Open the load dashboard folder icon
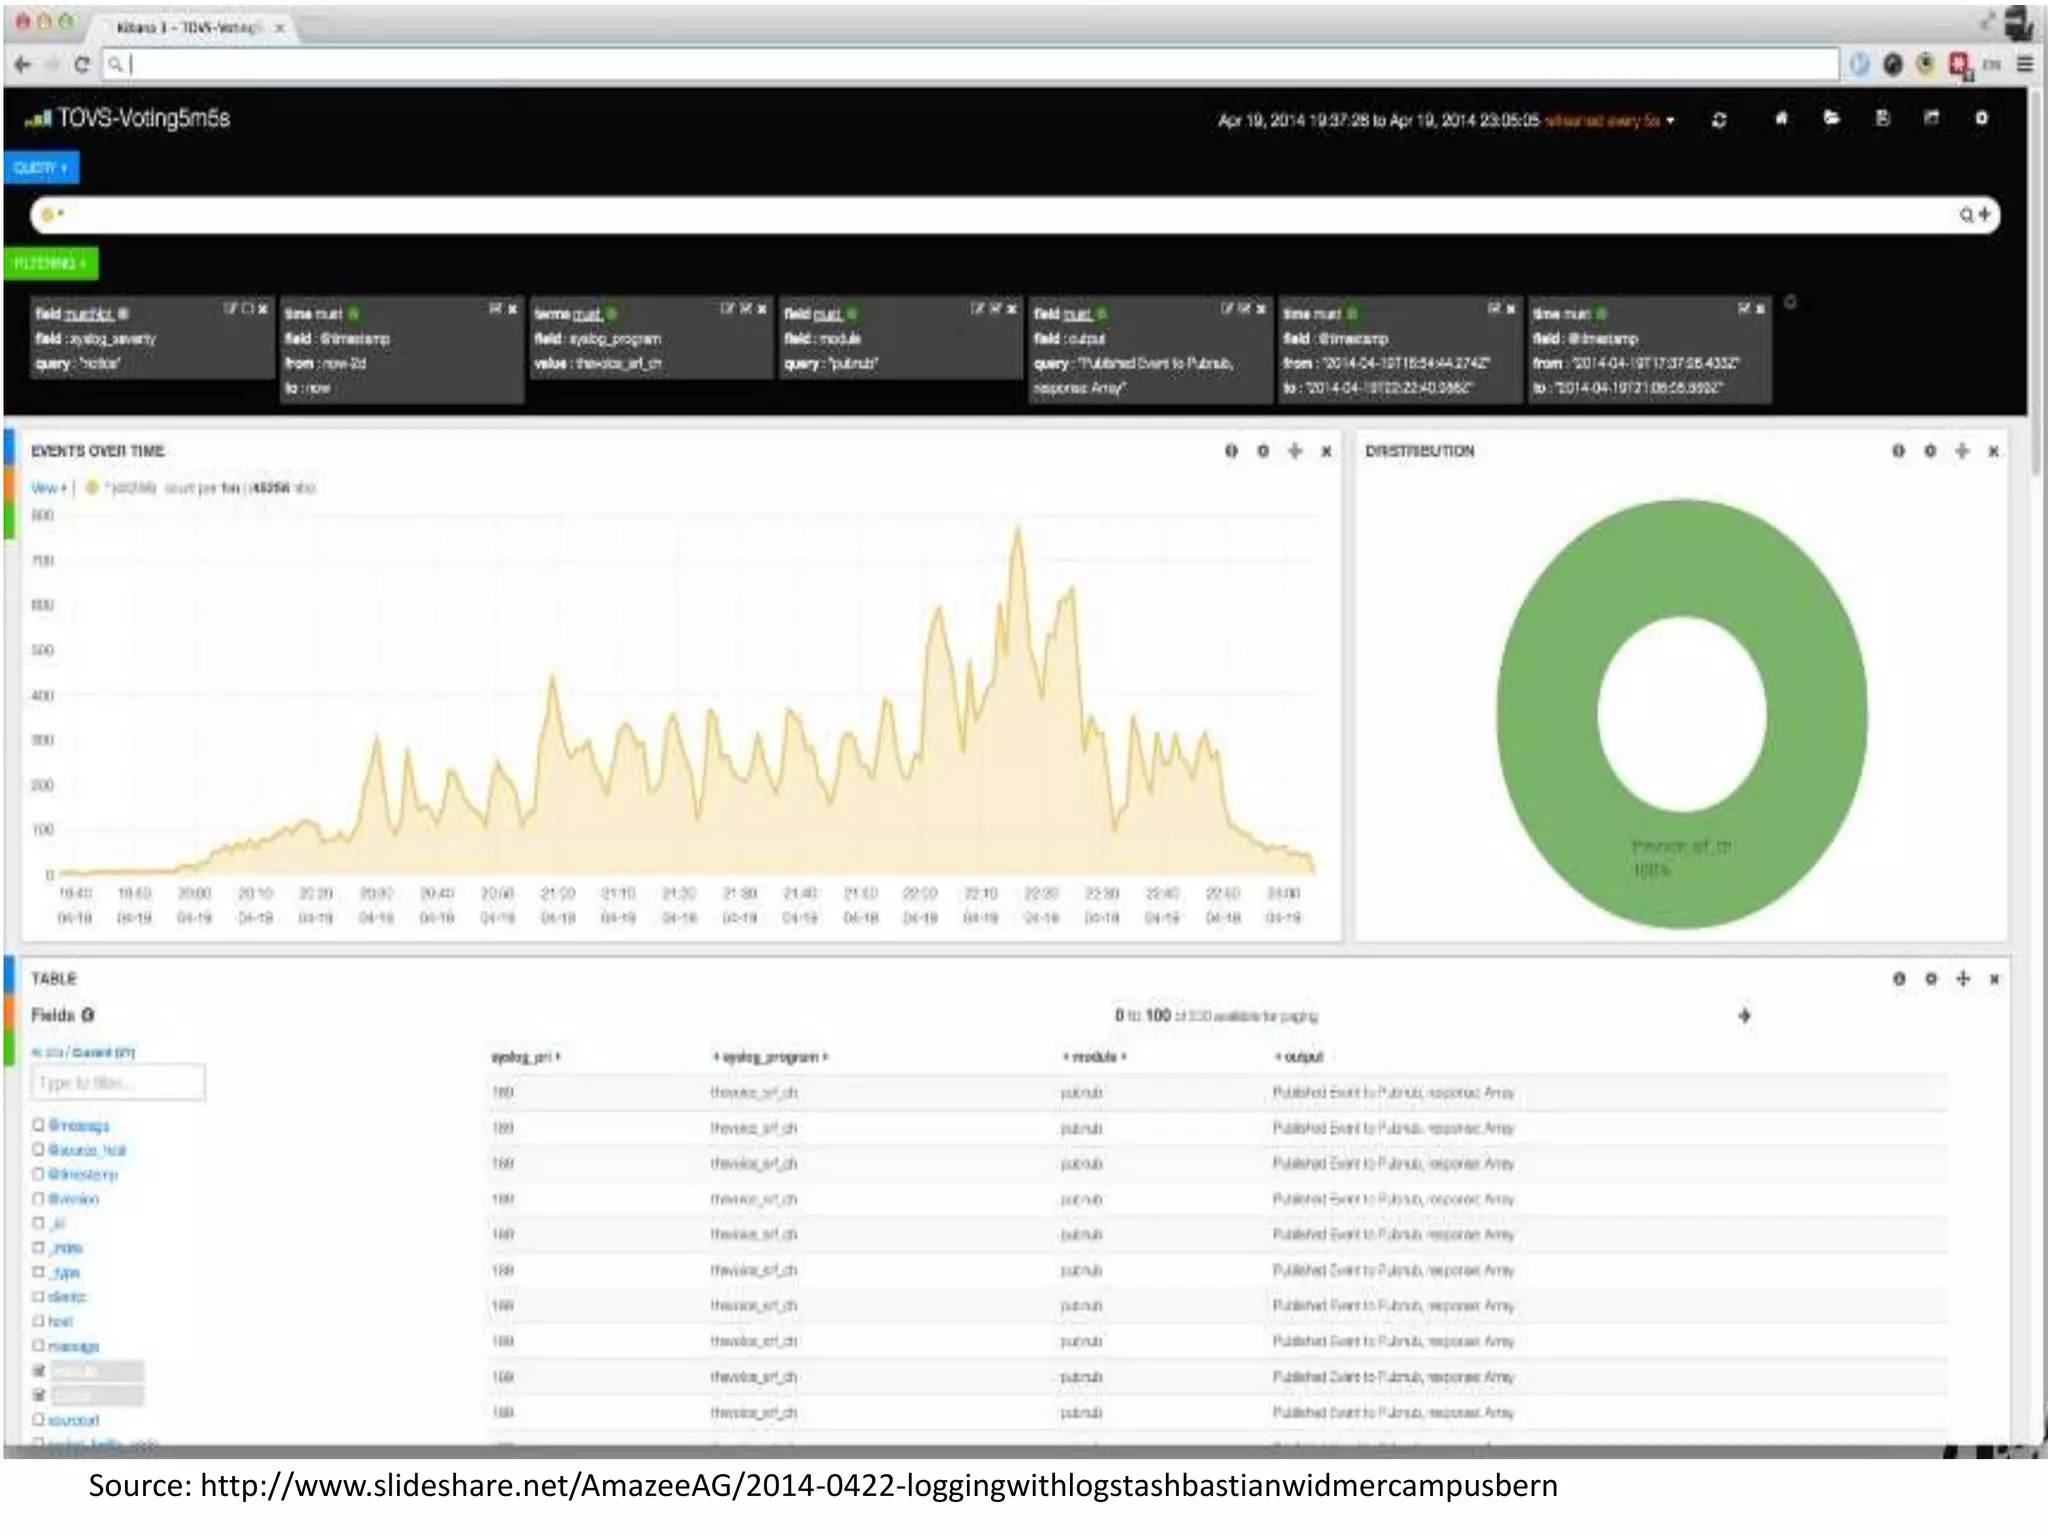 pyautogui.click(x=1831, y=119)
